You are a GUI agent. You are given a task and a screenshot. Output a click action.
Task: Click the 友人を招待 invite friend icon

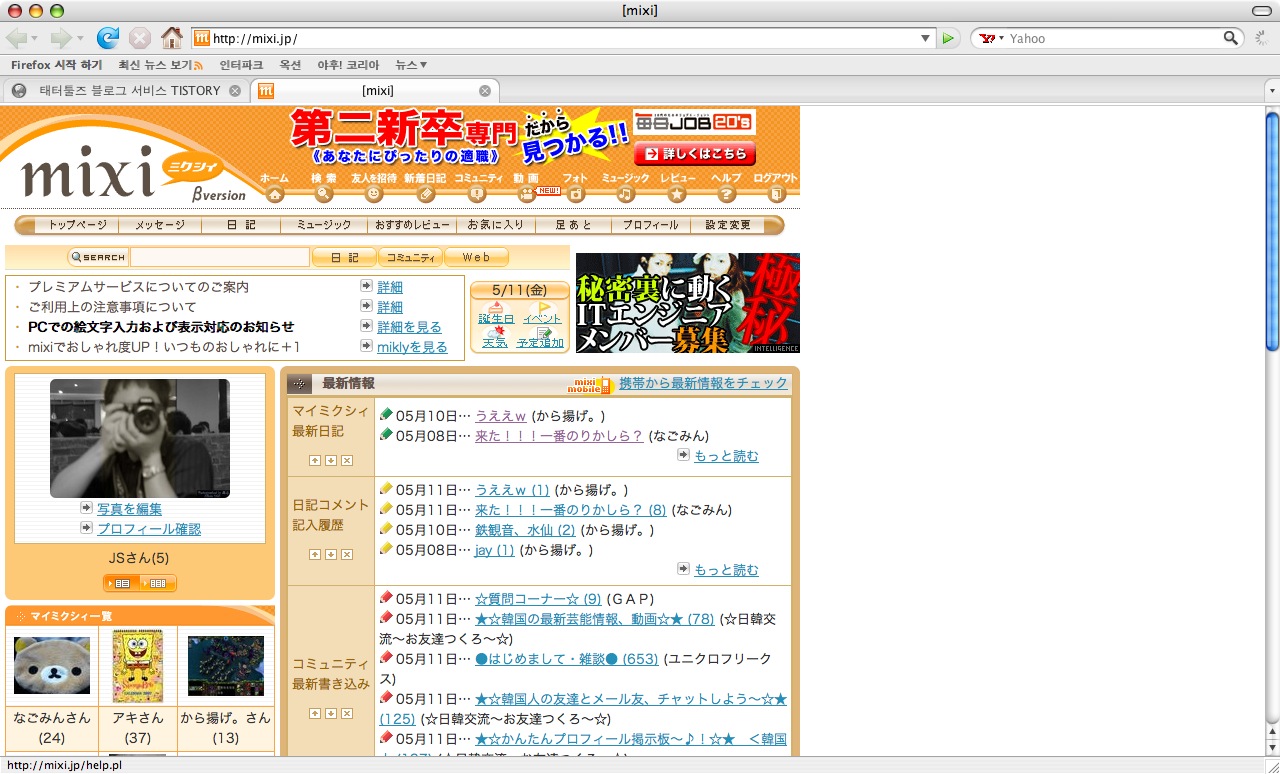tap(375, 194)
